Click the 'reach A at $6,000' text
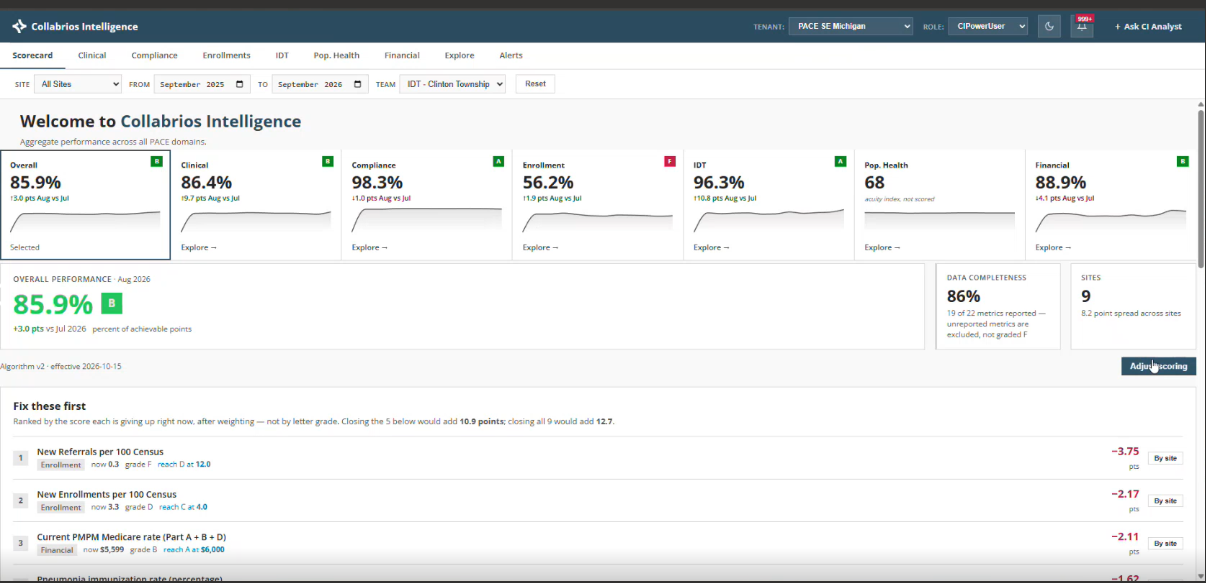 194,549
